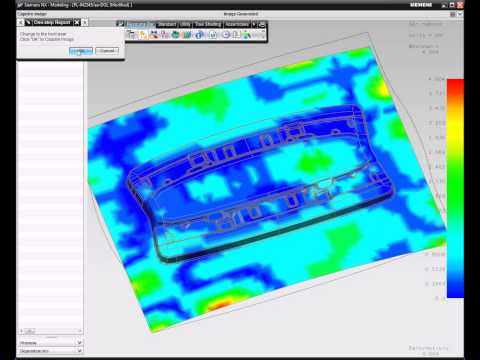Click the green round icon in toolbar
Screen dimensions: 480x360
click(176, 35)
